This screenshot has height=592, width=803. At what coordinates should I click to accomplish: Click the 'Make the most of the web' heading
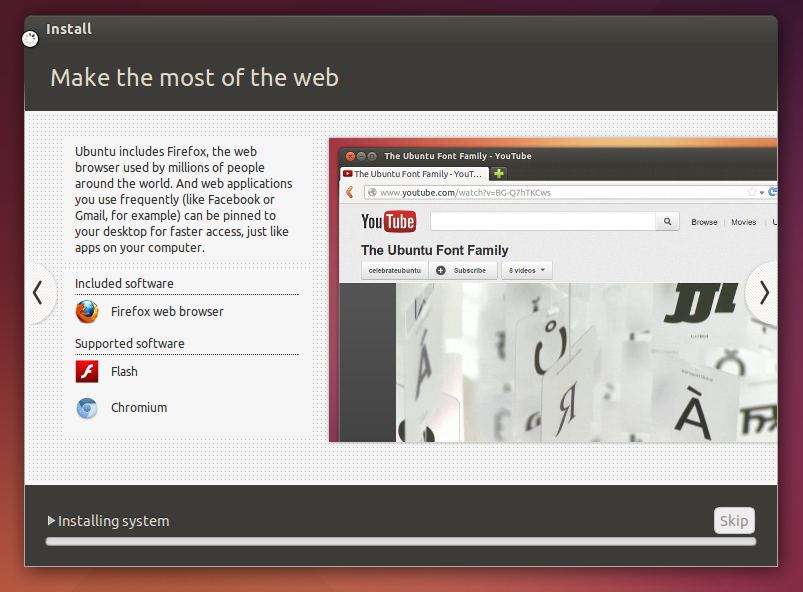point(195,78)
